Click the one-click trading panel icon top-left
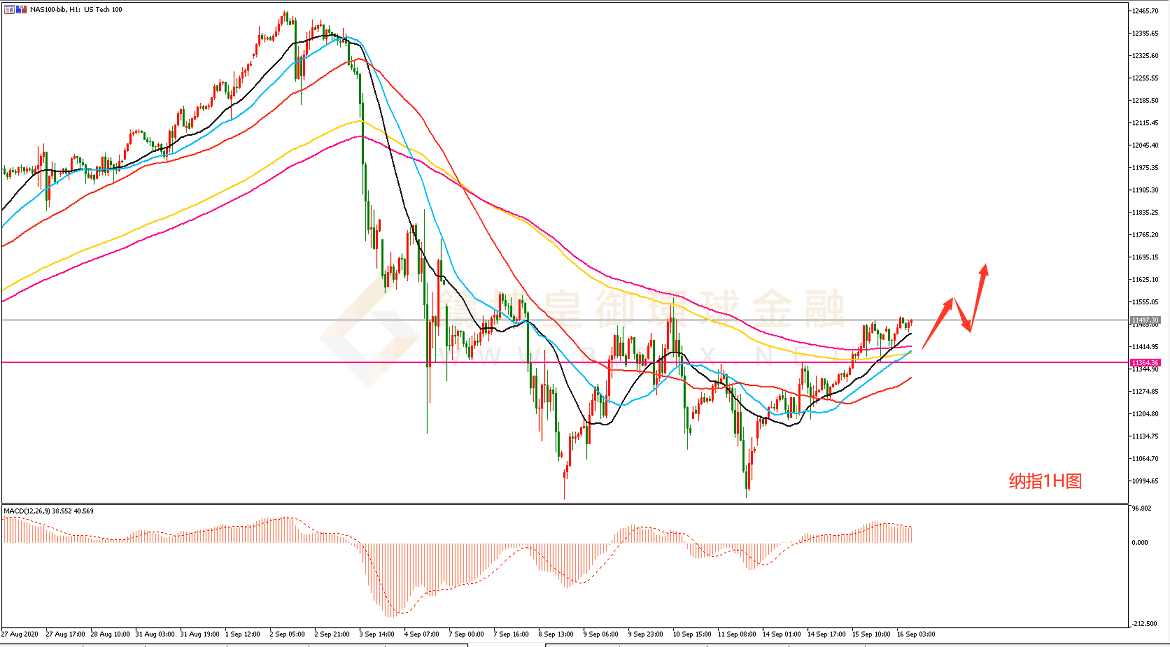This screenshot has width=1170, height=647. click(x=9, y=8)
